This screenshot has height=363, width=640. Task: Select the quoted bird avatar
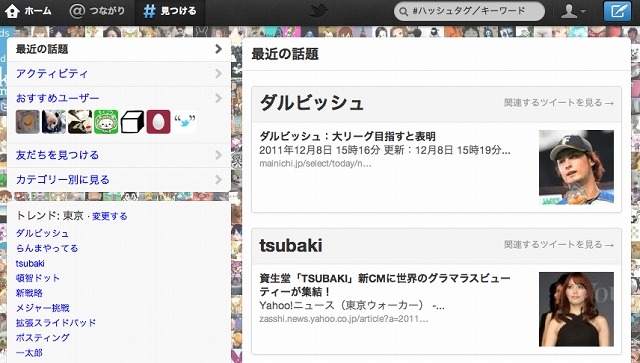coord(184,122)
